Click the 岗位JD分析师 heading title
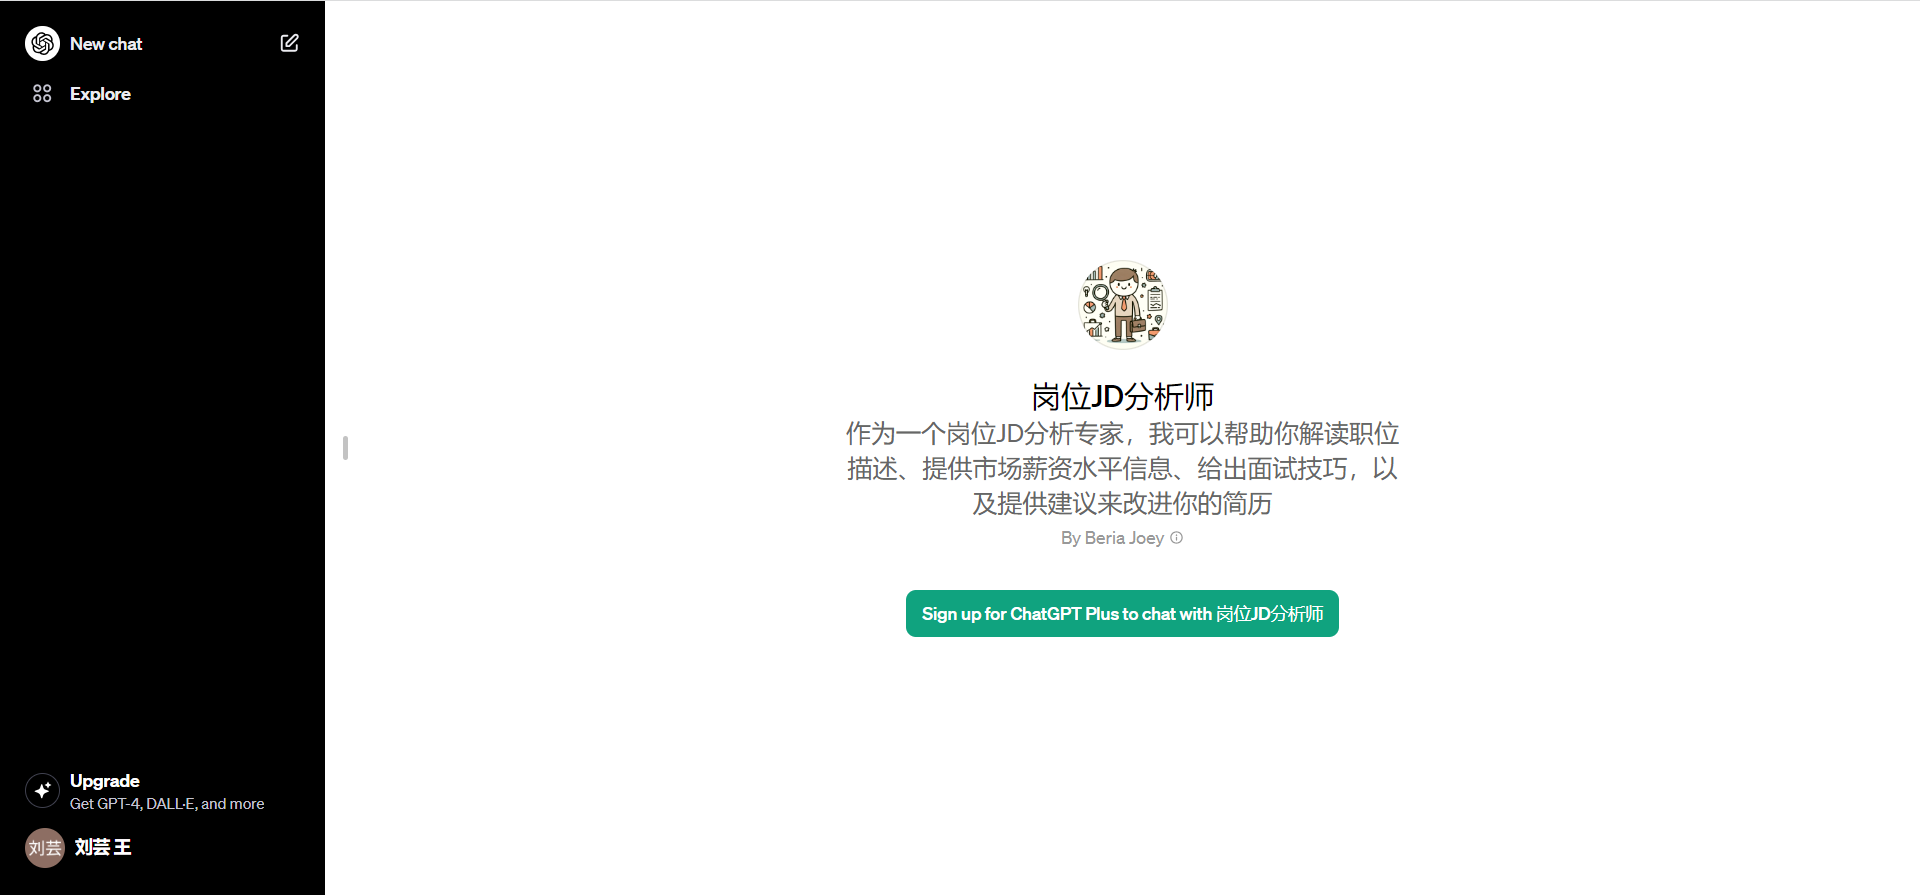This screenshot has width=1920, height=895. coord(1122,397)
